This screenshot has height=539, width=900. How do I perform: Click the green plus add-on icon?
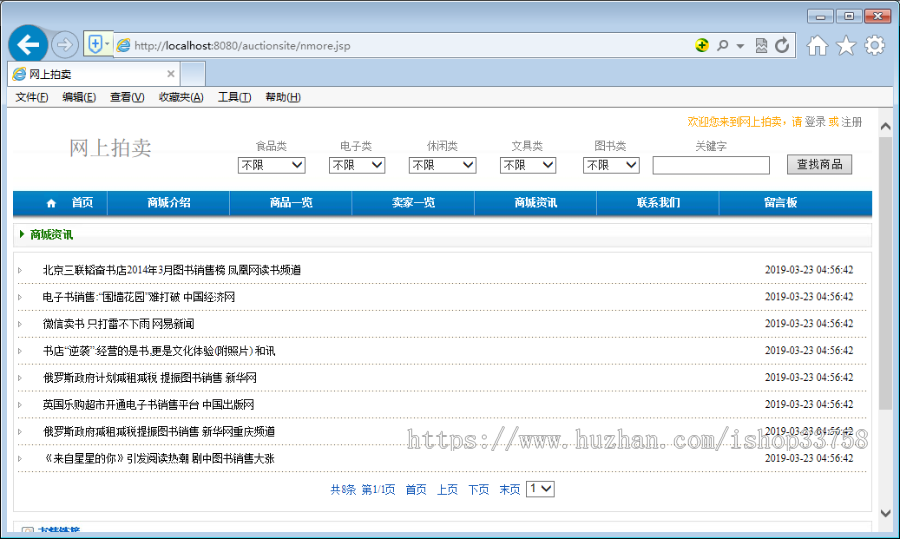(x=701, y=45)
